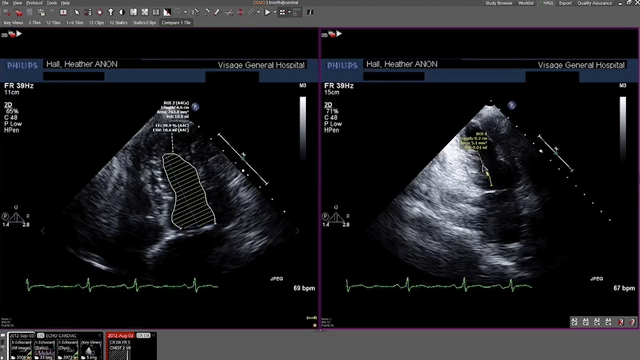Toggle the heart favorite on CR DX study
This screenshot has height=360, width=640.
point(154,335)
